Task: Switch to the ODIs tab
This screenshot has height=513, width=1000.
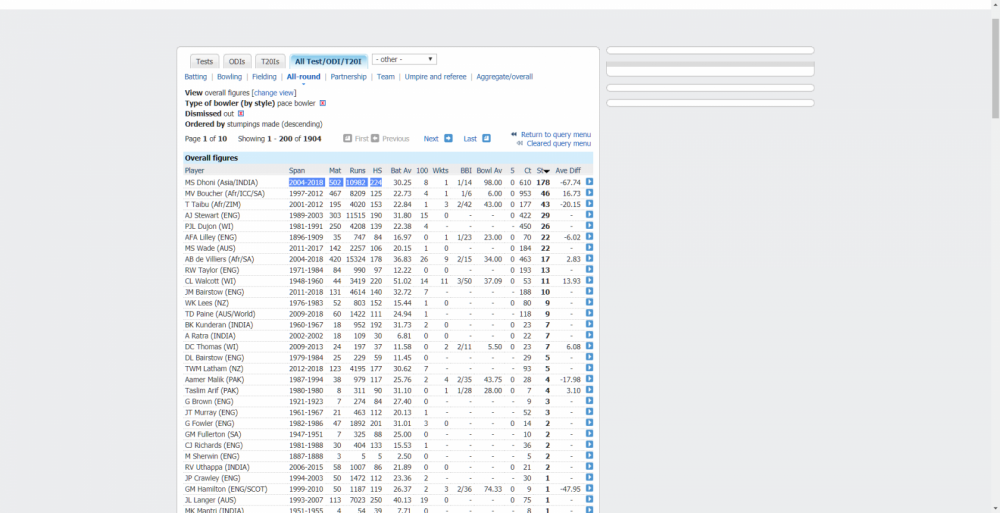Action: tap(237, 61)
